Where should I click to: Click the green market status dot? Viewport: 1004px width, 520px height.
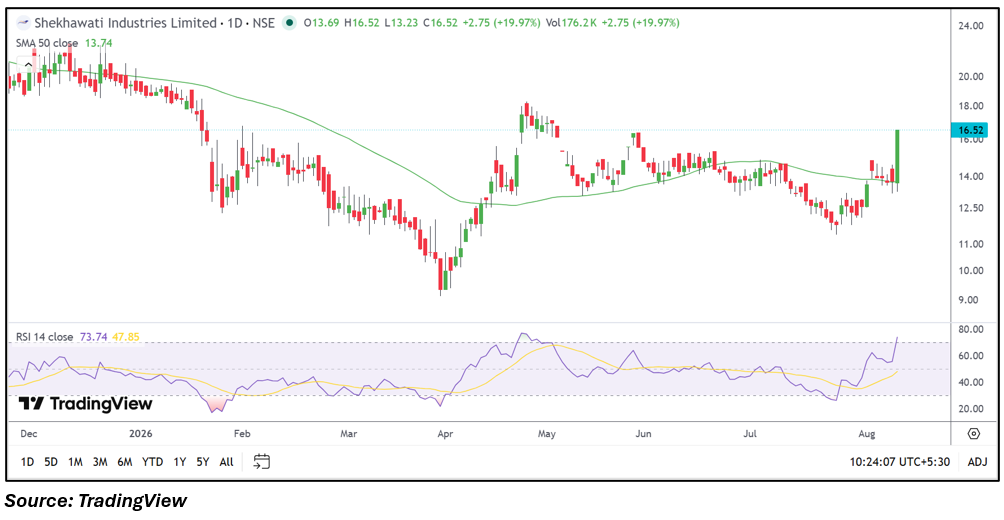(x=290, y=23)
